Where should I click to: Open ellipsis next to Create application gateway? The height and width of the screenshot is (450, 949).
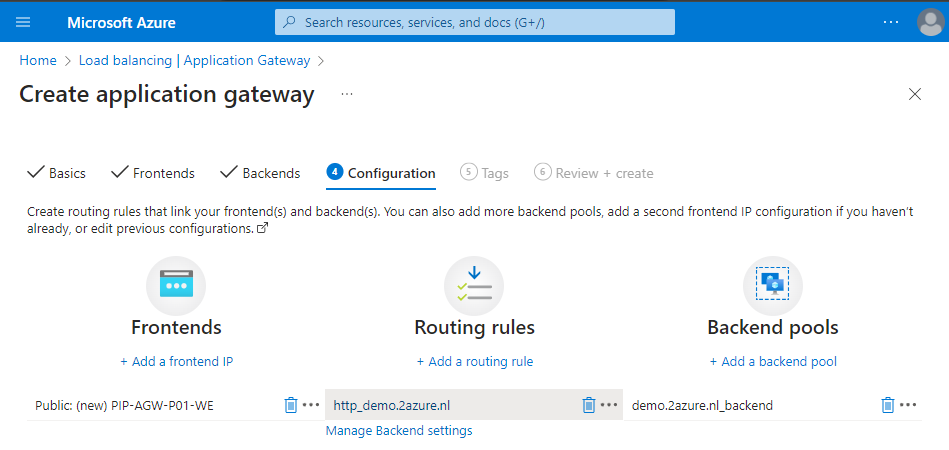coord(347,94)
